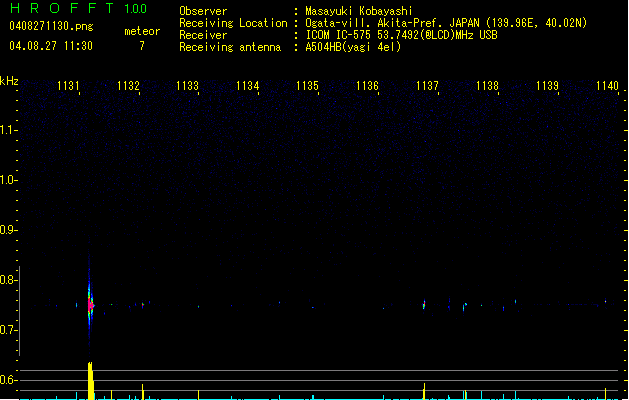629x400 pixels.
Task: Click the bright red meteor echo after 1131
Action: (x=90, y=306)
